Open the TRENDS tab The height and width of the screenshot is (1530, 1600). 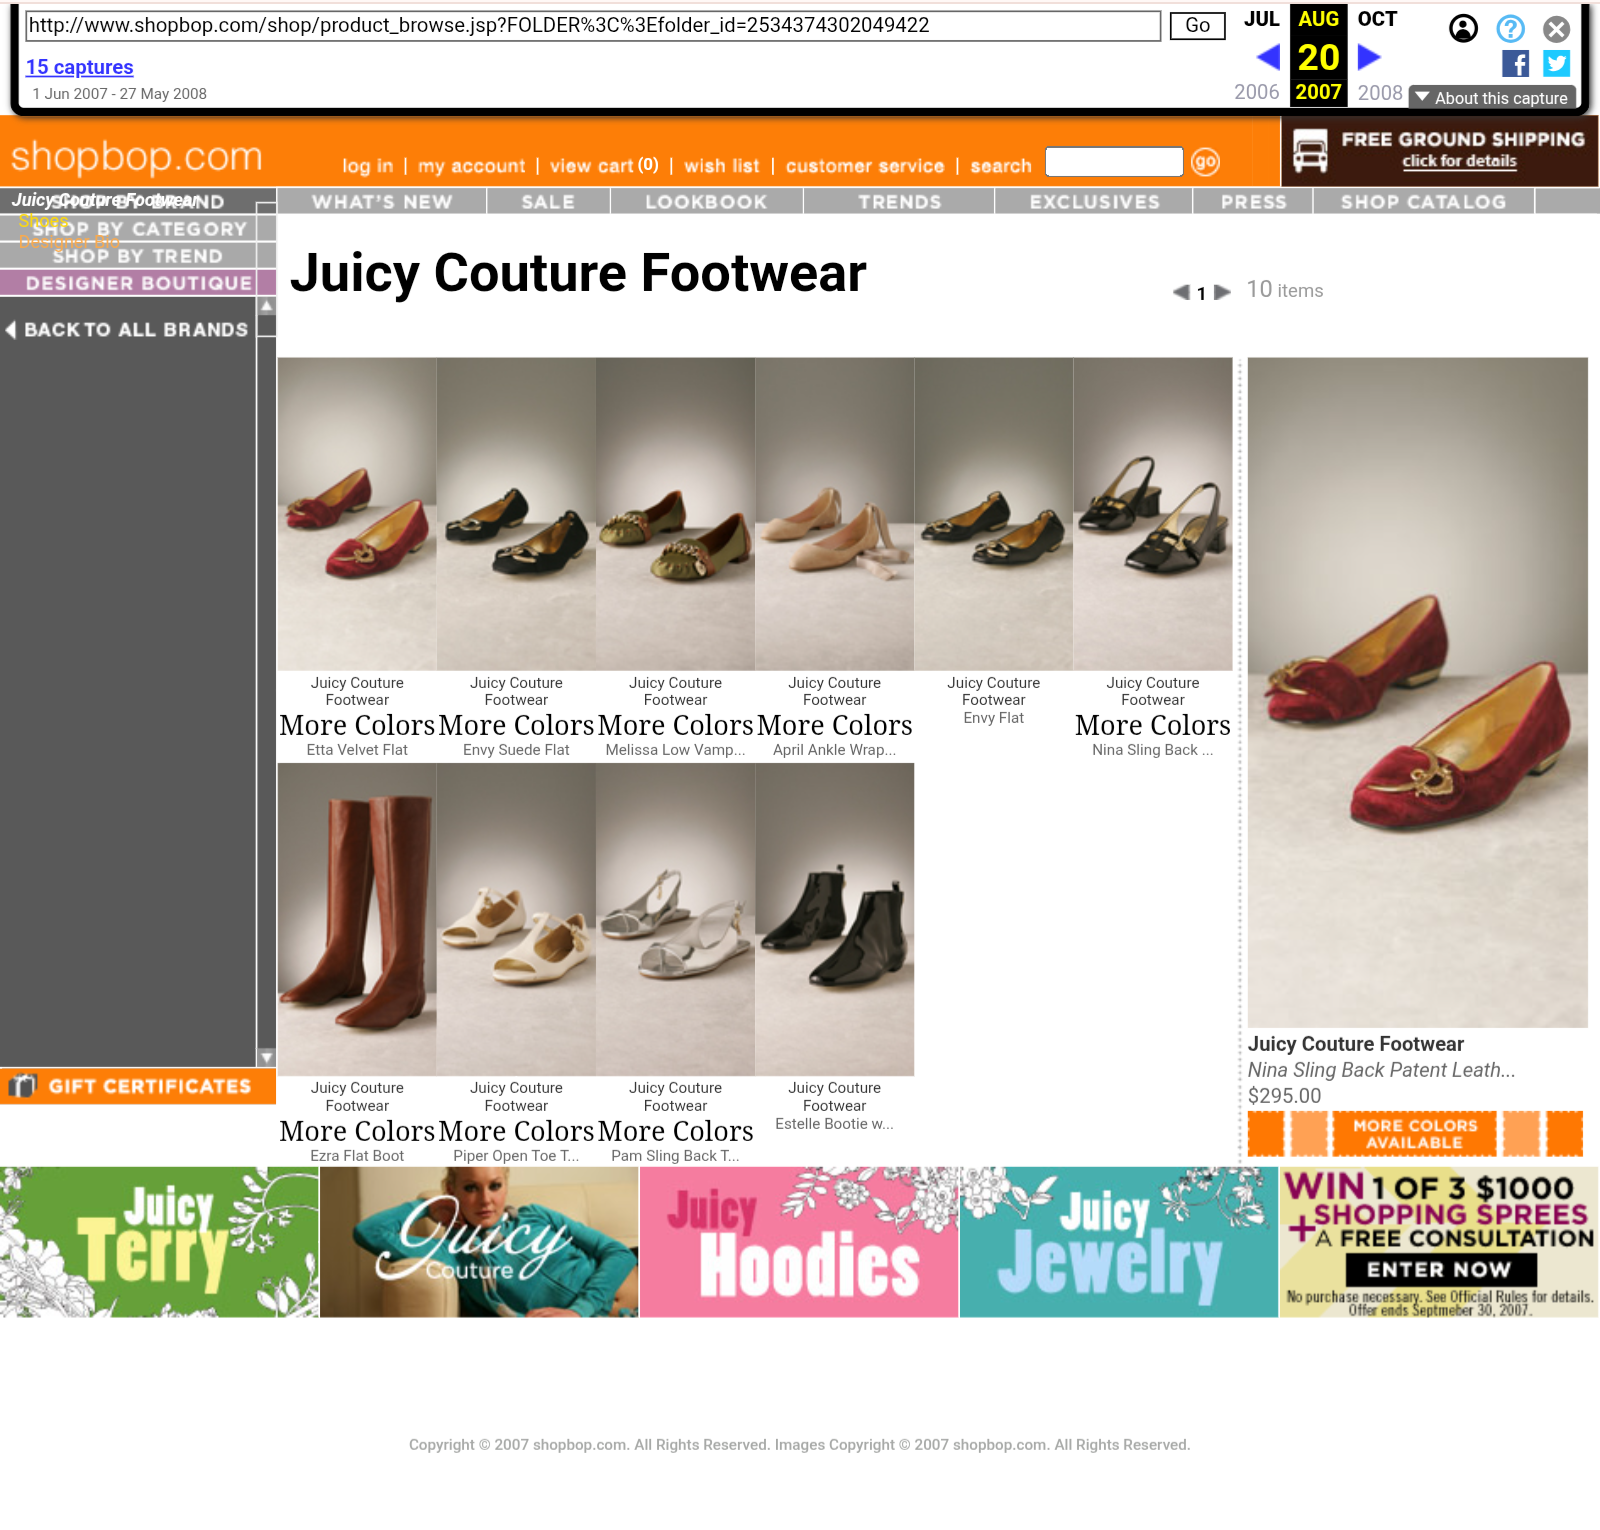pyautogui.click(x=899, y=202)
